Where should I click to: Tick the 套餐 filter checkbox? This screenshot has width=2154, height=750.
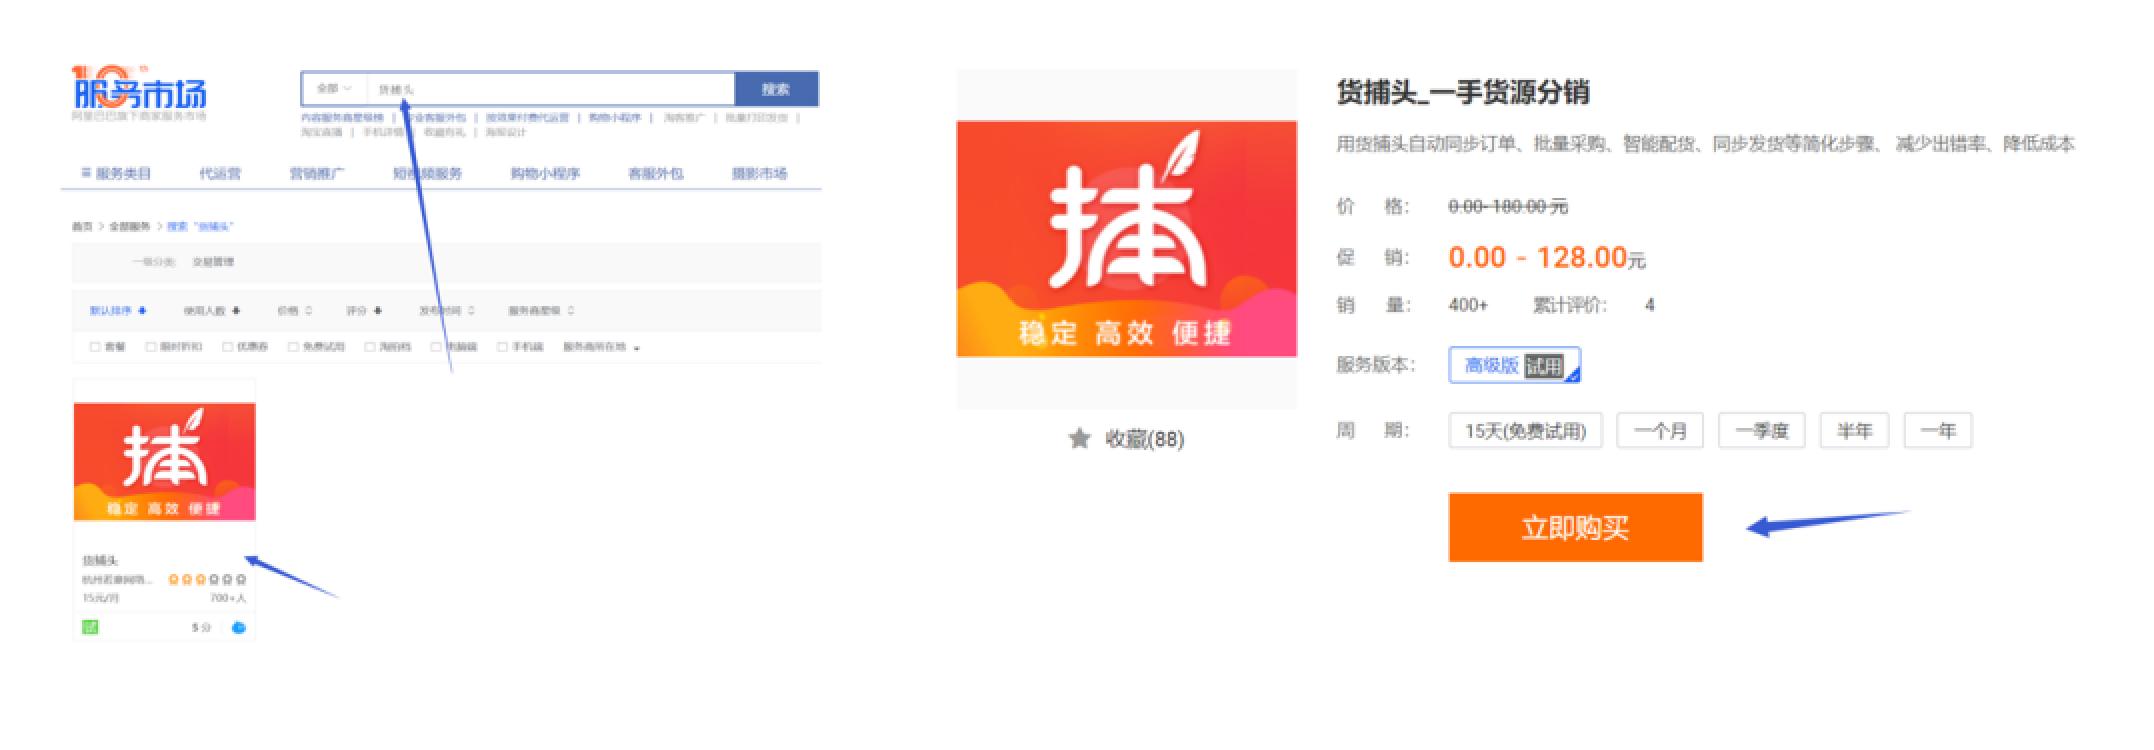pyautogui.click(x=95, y=347)
